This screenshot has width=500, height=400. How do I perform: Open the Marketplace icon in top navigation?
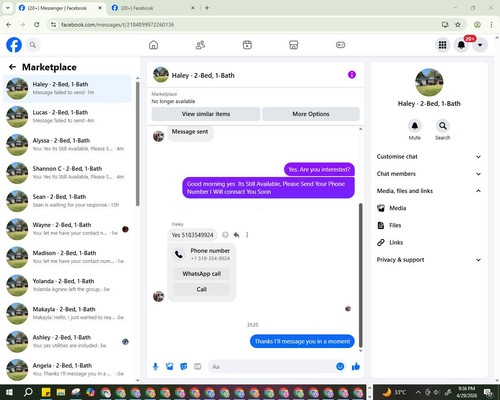click(x=294, y=45)
